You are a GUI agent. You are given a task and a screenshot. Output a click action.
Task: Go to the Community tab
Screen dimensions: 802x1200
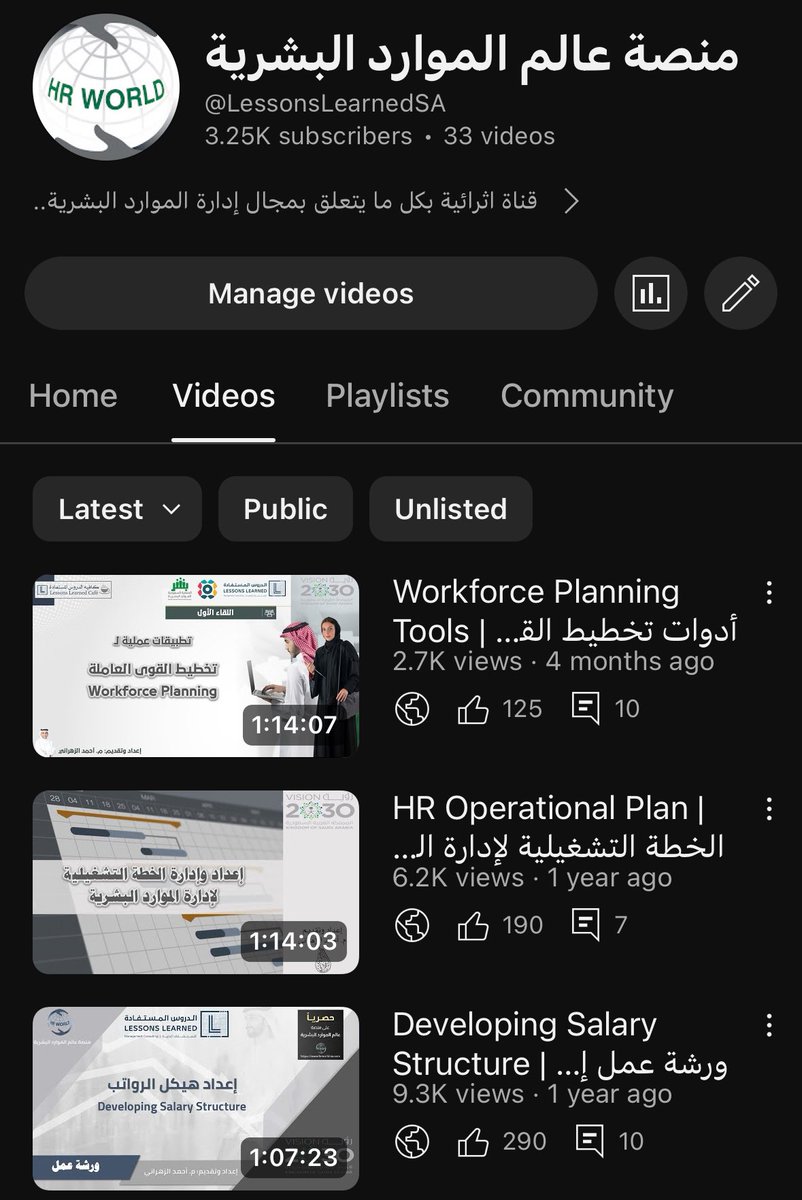point(587,396)
